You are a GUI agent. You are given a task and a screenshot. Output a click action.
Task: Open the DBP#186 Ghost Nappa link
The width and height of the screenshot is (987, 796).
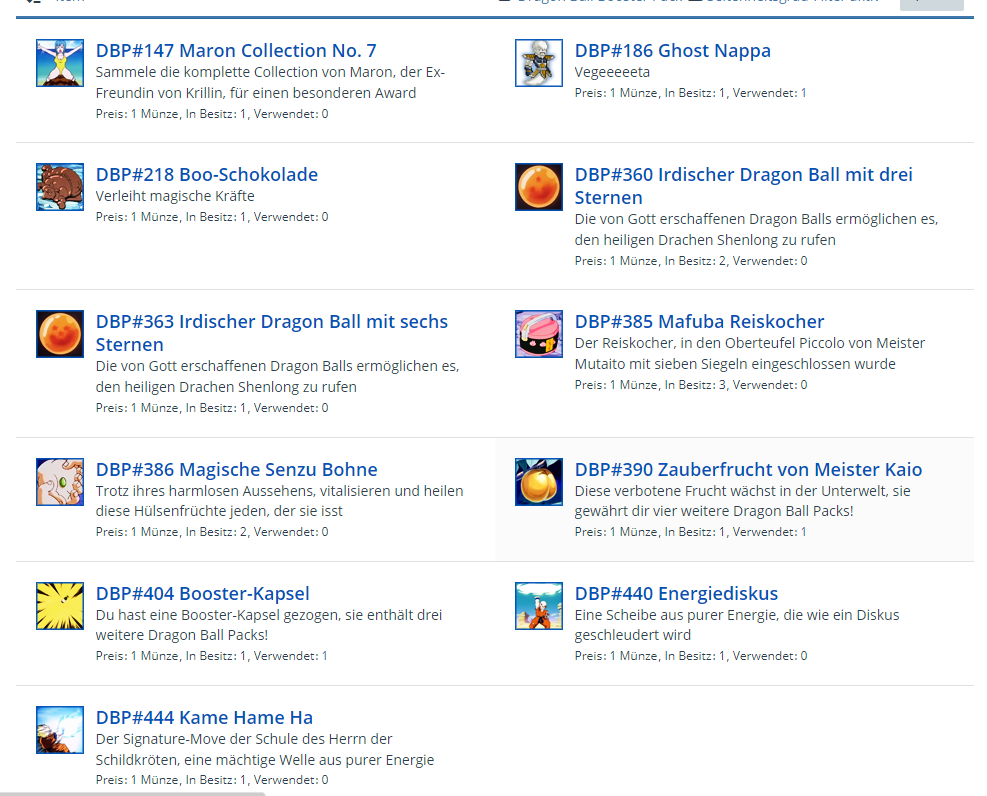672,51
